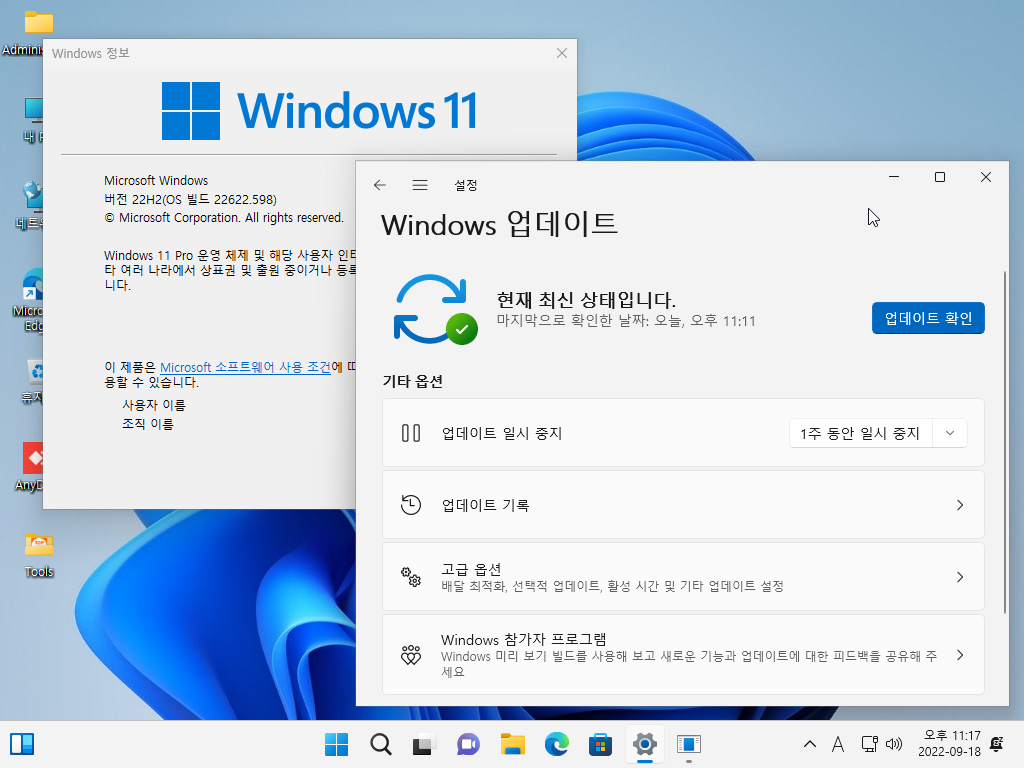Click the Settings window vertical scrollbar
This screenshot has height=768, width=1024.
[x=1004, y=442]
